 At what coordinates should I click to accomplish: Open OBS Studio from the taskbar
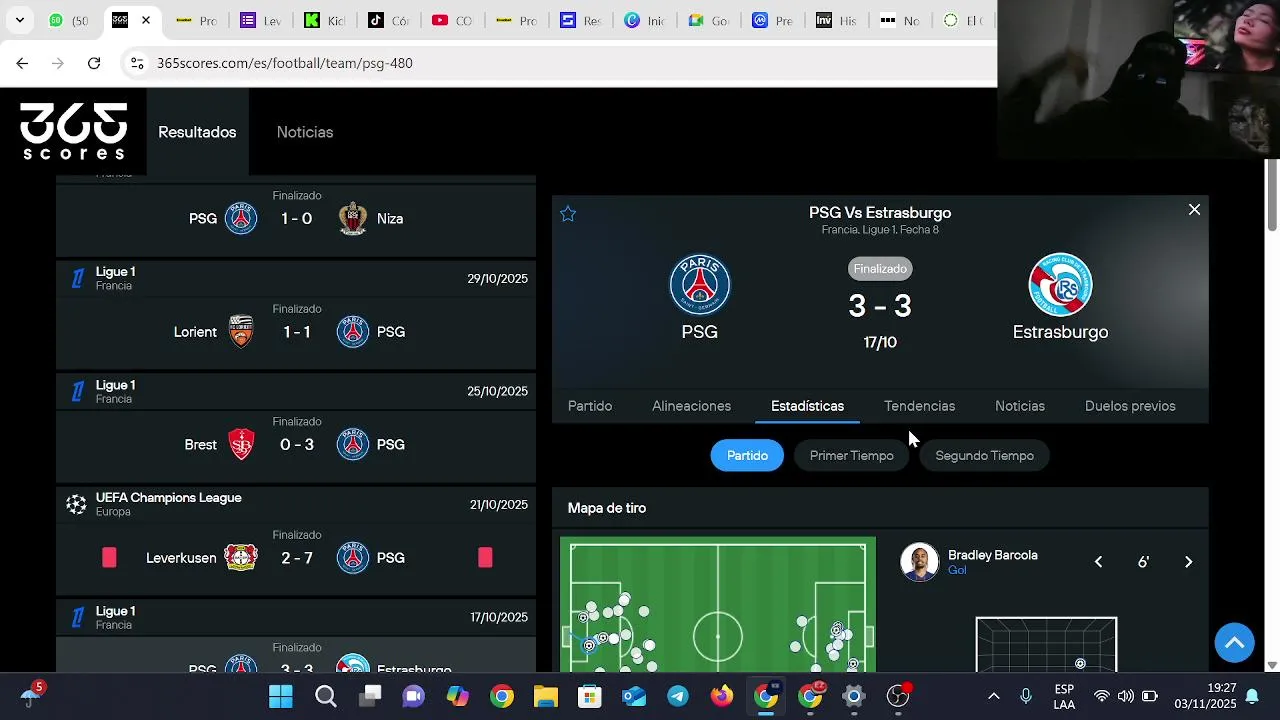(898, 696)
